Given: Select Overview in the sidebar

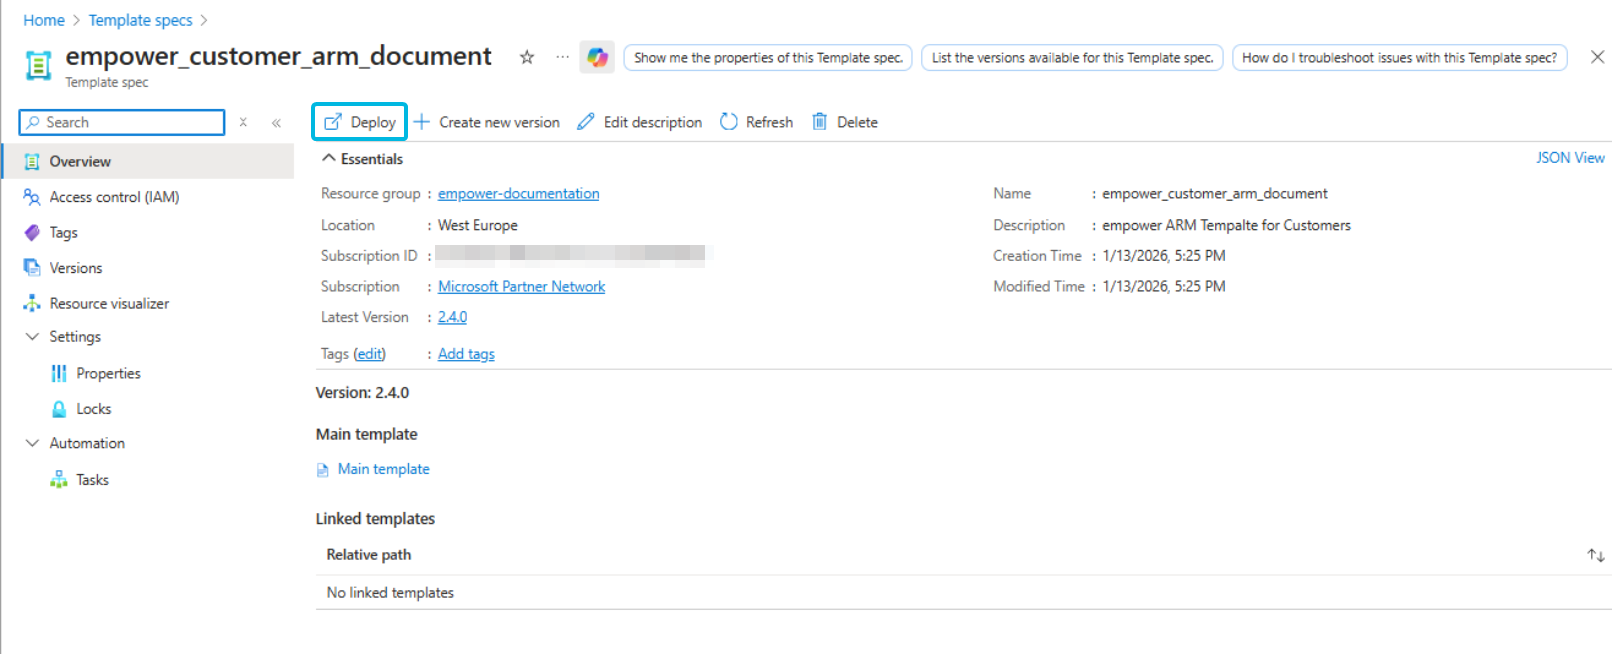Looking at the screenshot, I should pyautogui.click(x=148, y=161).
